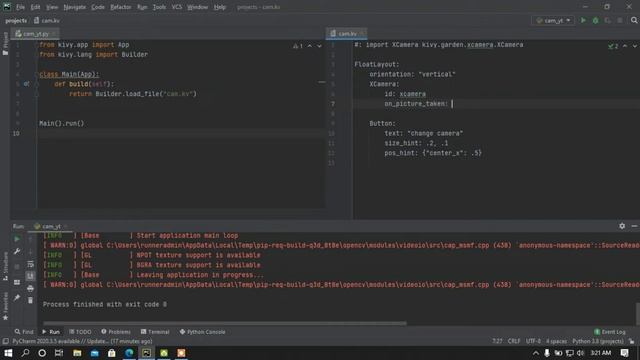Open Search Everywhere magnifier icon
This screenshot has height=360, width=640.
tap(634, 20)
